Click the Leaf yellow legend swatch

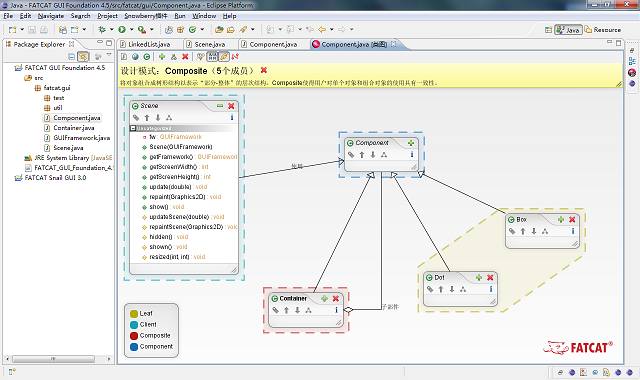134,313
